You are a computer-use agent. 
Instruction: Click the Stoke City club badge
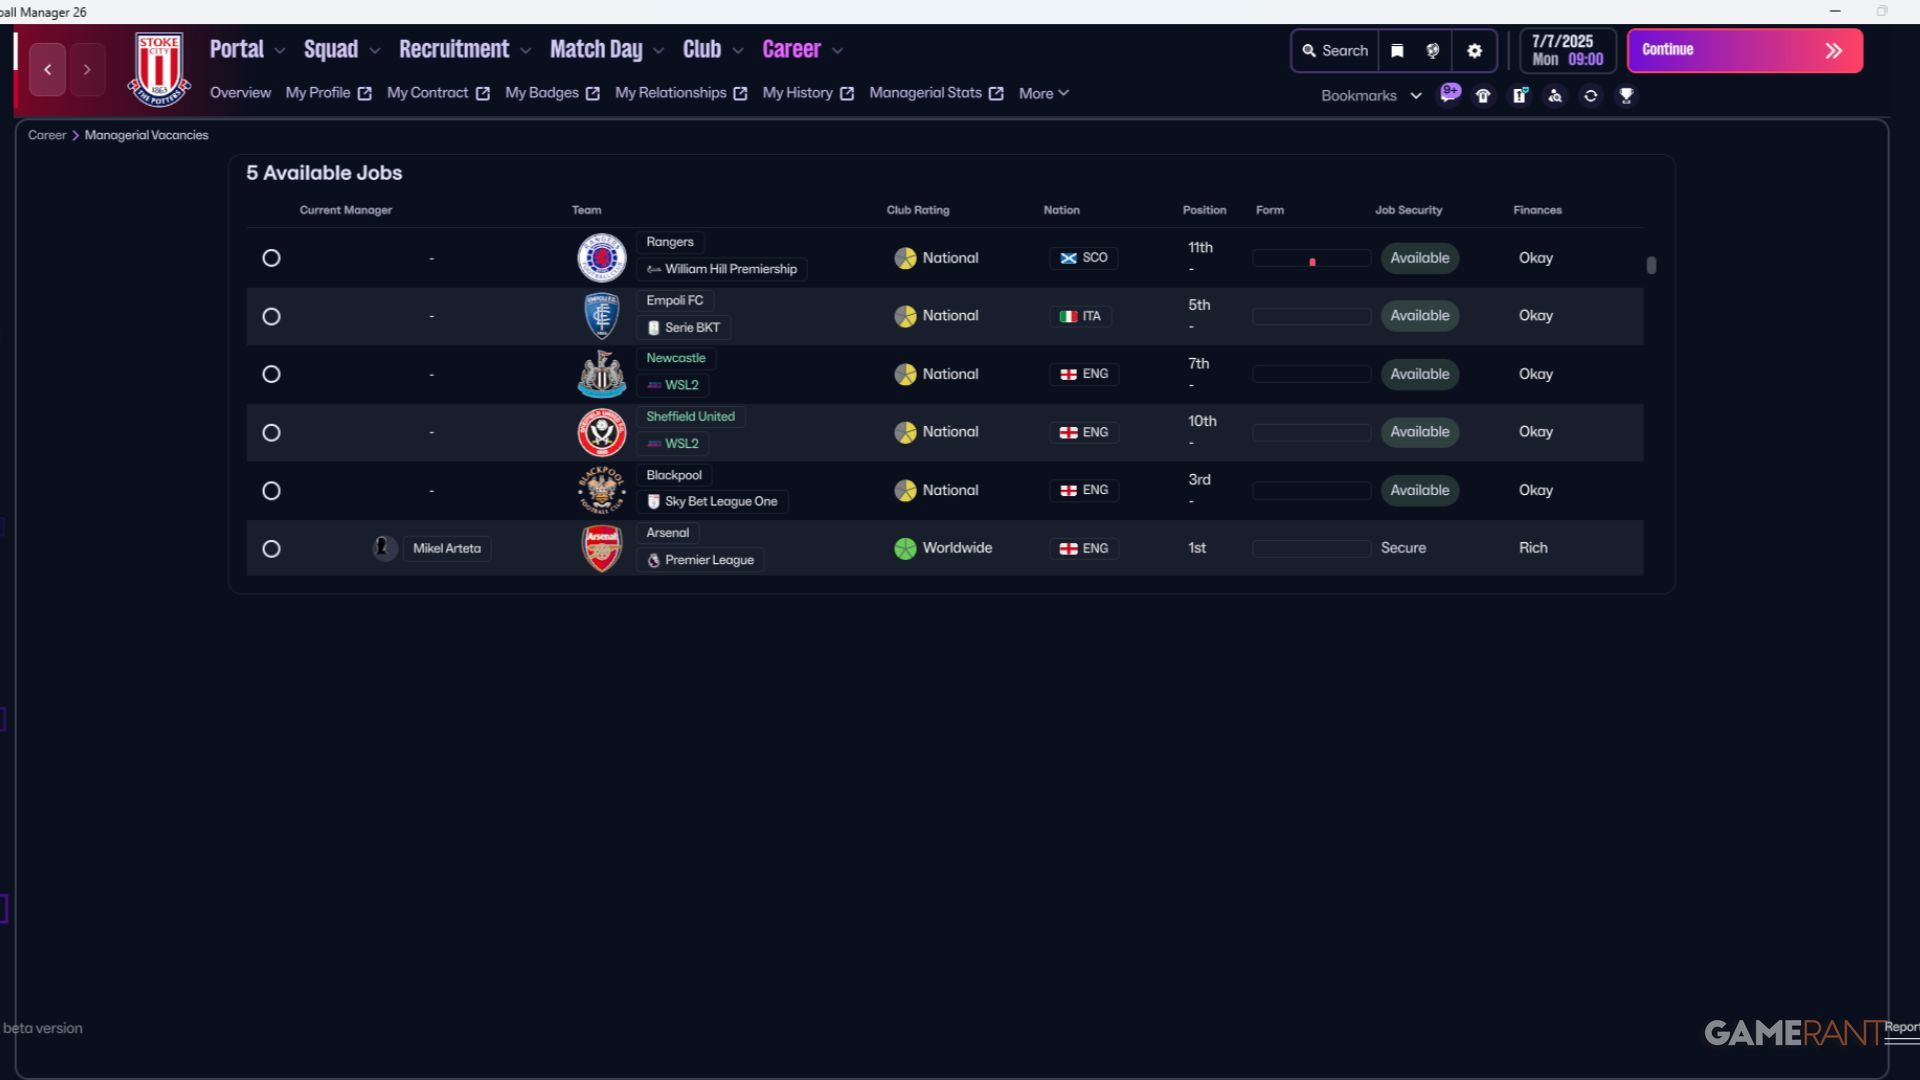159,68
